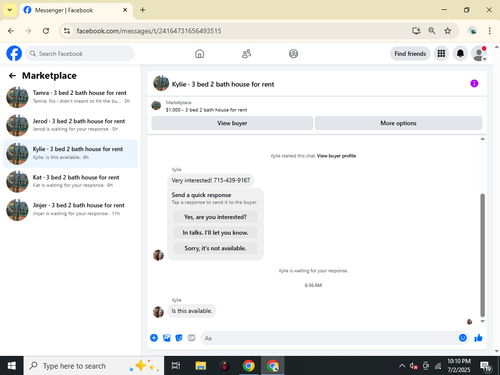Bookmark this page with the star
The image size is (500, 375).
[x=448, y=31]
